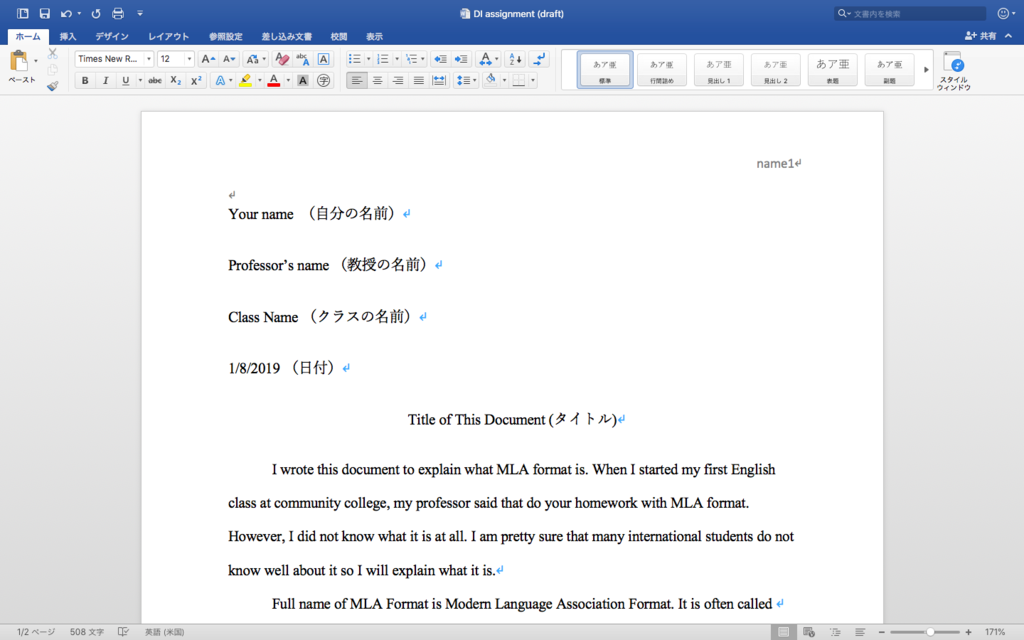Click the Sort A-Z icon

[x=514, y=59]
